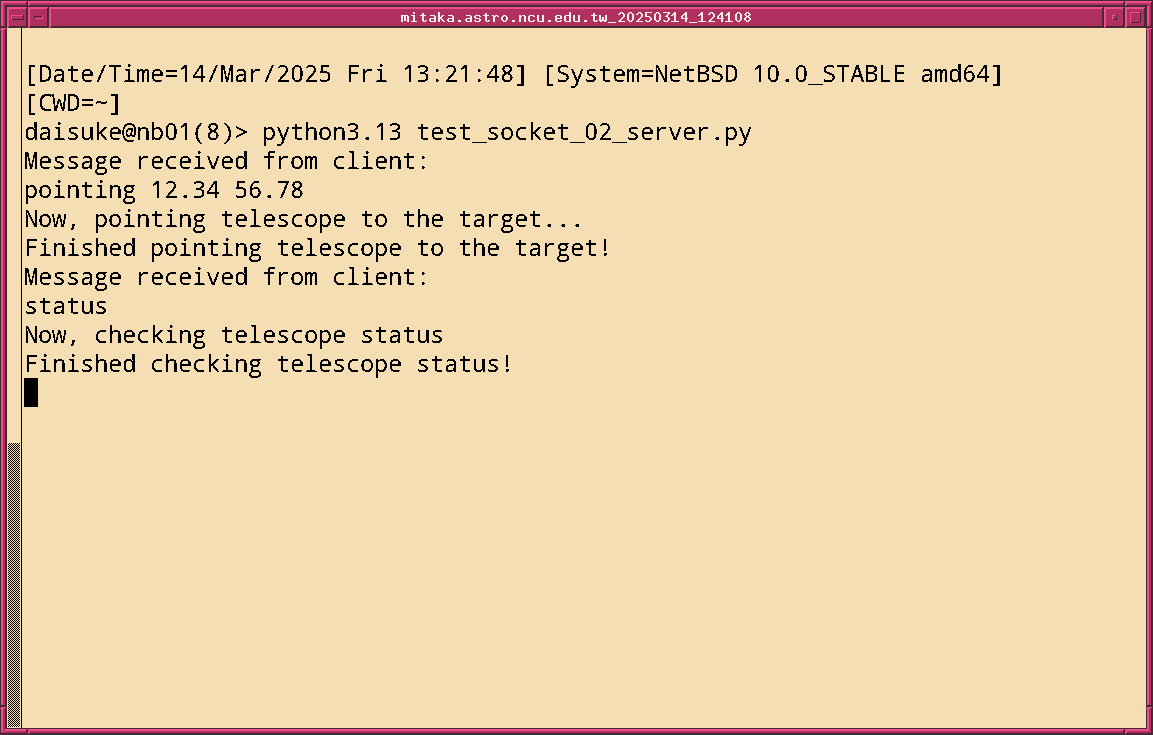Click the test_socket_02_server.py filename
This screenshot has width=1153, height=735.
point(584,132)
